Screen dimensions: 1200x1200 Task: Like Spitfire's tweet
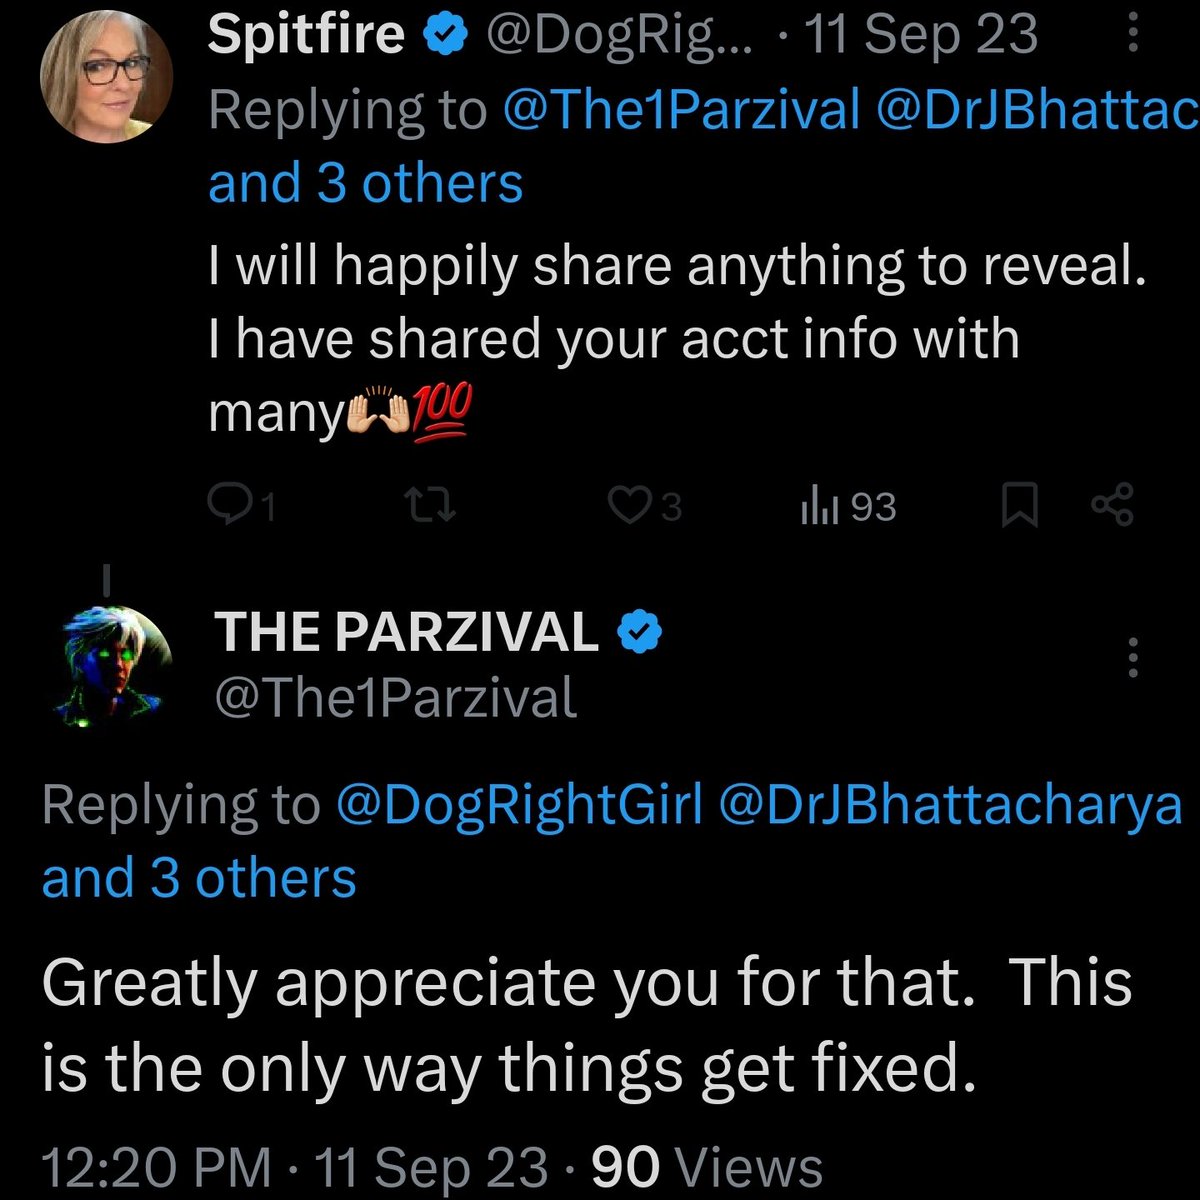point(632,507)
